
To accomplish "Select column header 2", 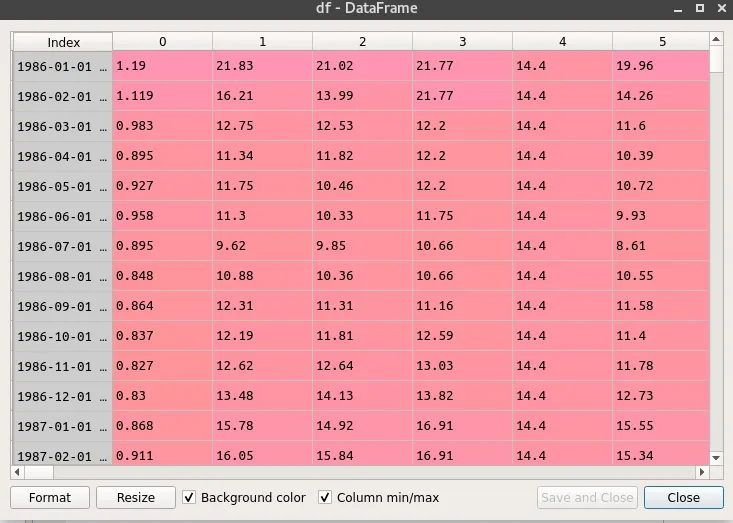I will 362,42.
